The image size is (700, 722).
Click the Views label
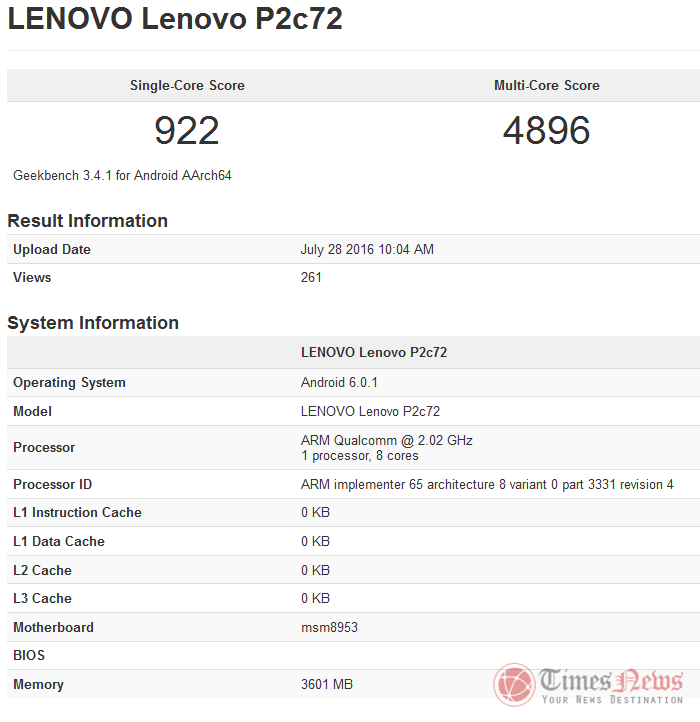pos(32,278)
